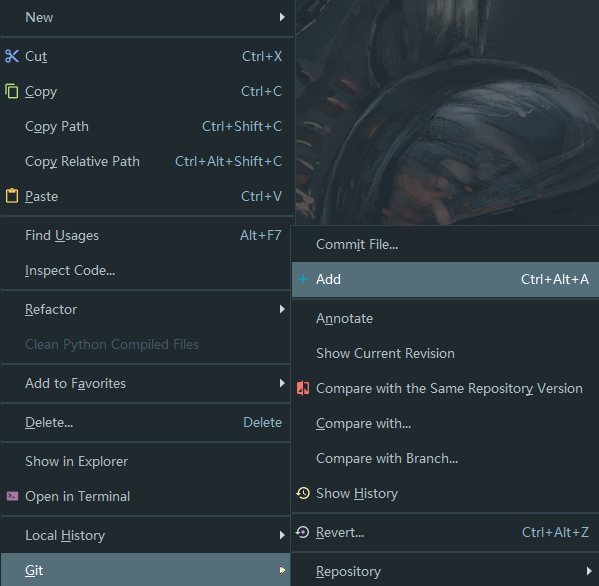The height and width of the screenshot is (586, 599).
Task: Select Copy in the context menu
Action: pos(147,91)
